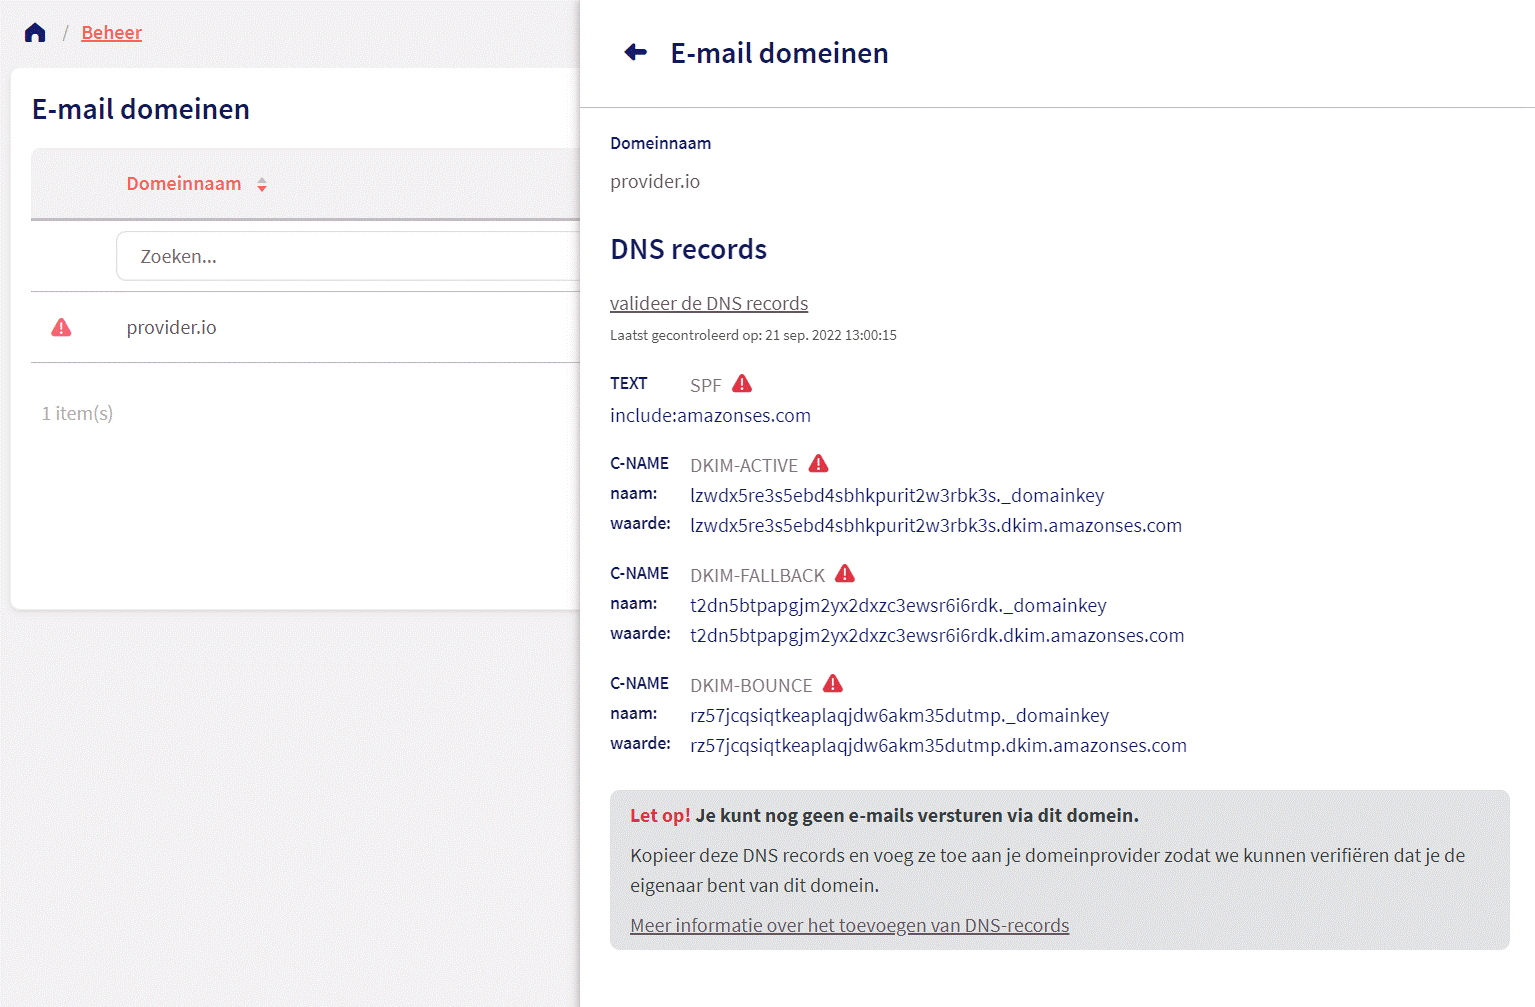Click the DKIM-ACTIVE waarde value
Screen dimensions: 1535x1007
pyautogui.click(x=936, y=526)
